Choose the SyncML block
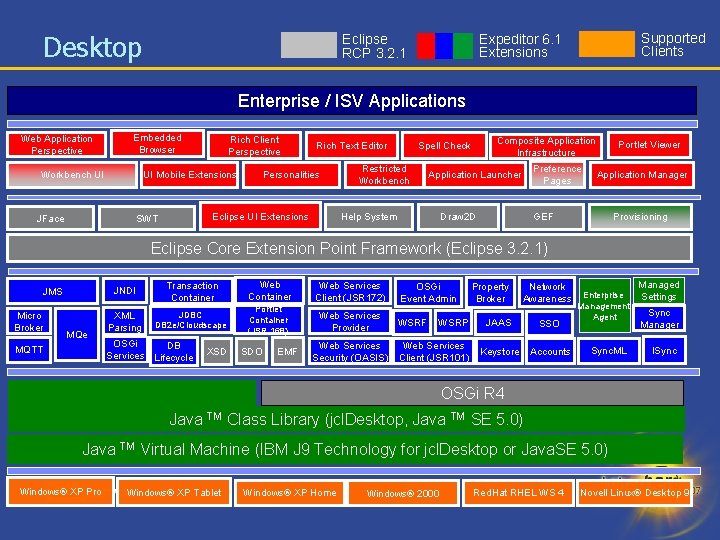This screenshot has height=540, width=720. click(609, 350)
